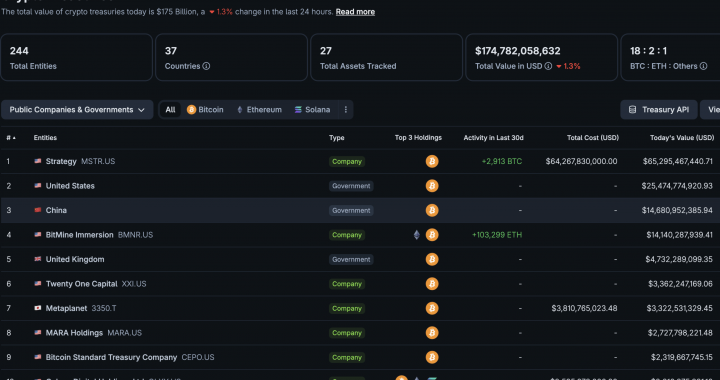Filter by the Ethereum tab

click(259, 110)
